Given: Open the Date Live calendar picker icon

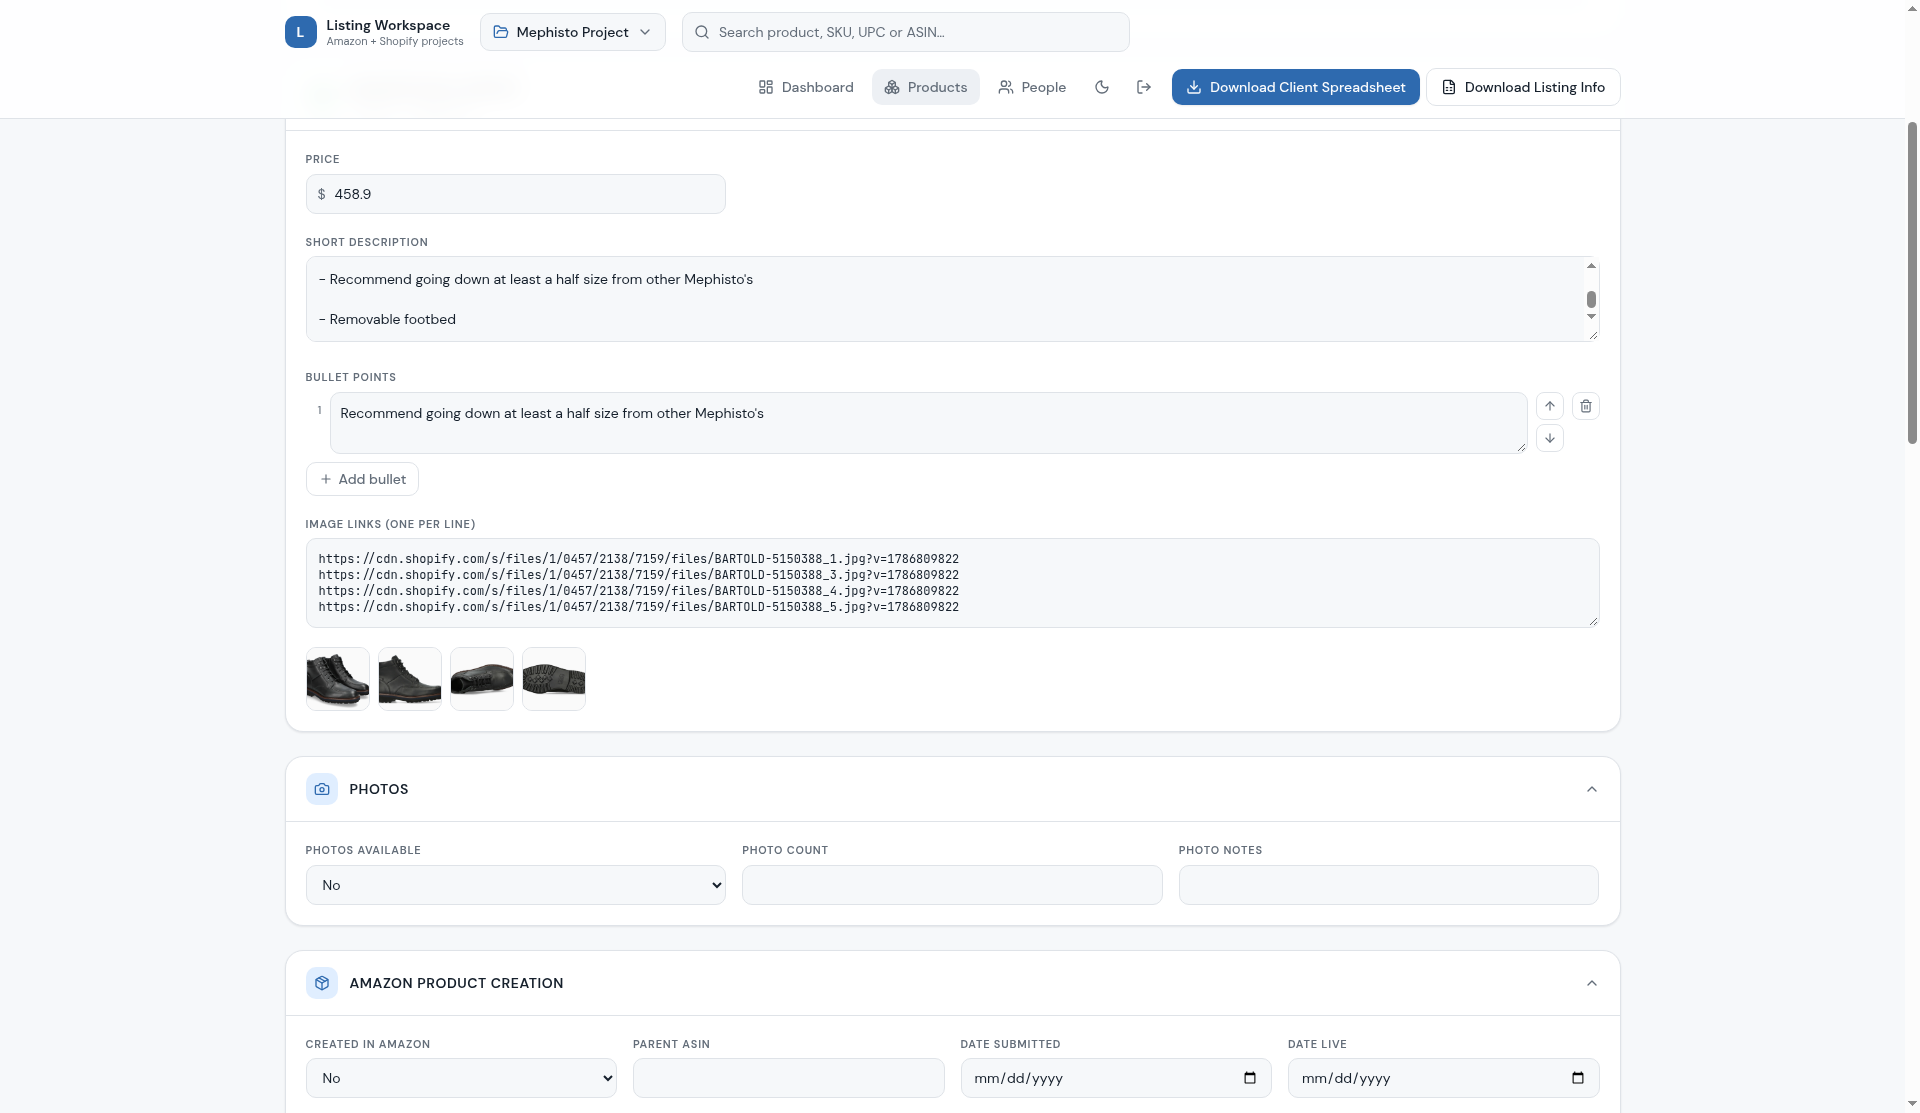Looking at the screenshot, I should click(x=1578, y=1078).
